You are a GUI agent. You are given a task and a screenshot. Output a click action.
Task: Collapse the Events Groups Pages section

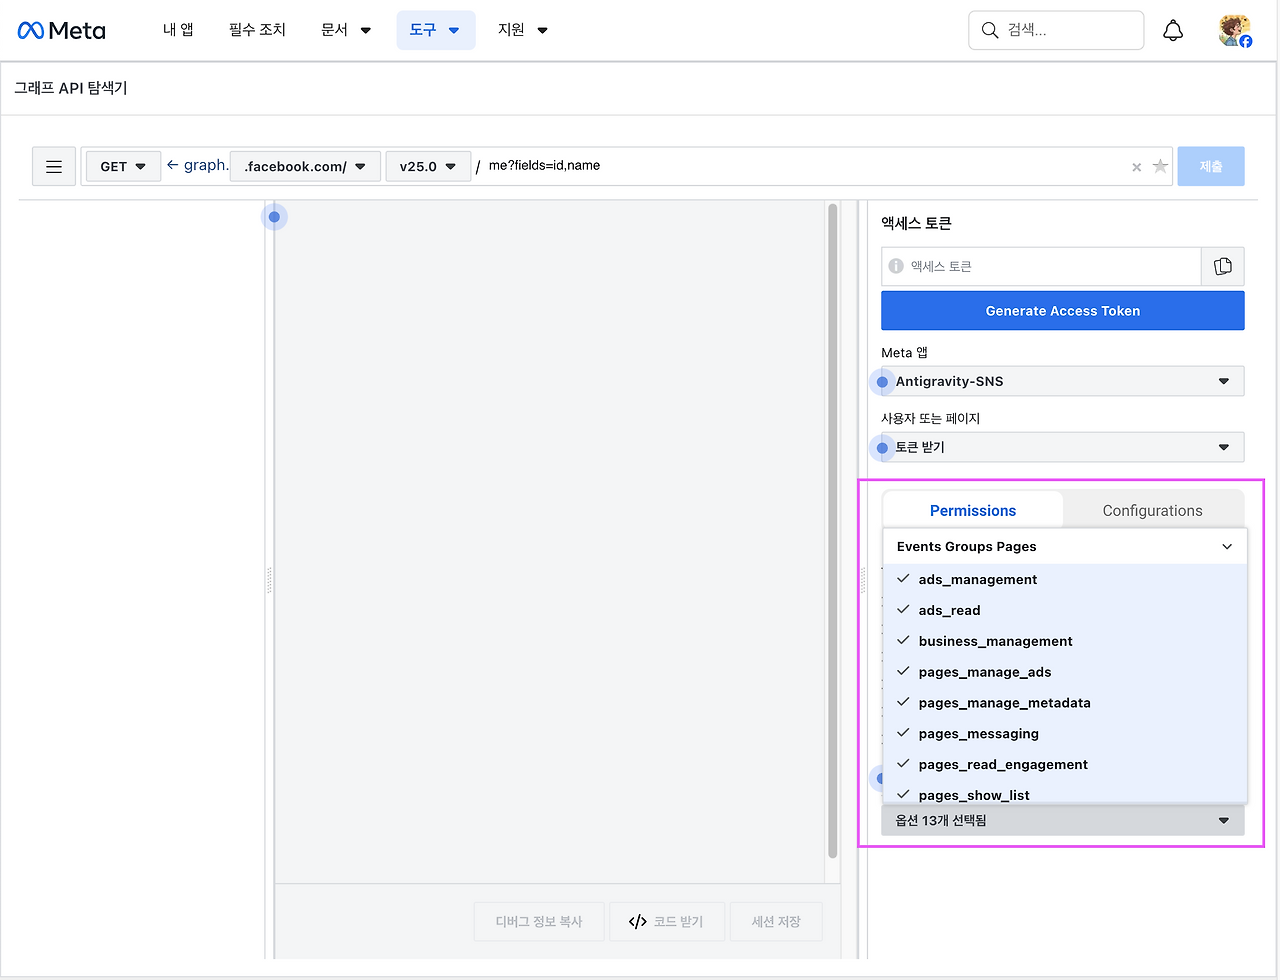(x=1065, y=546)
